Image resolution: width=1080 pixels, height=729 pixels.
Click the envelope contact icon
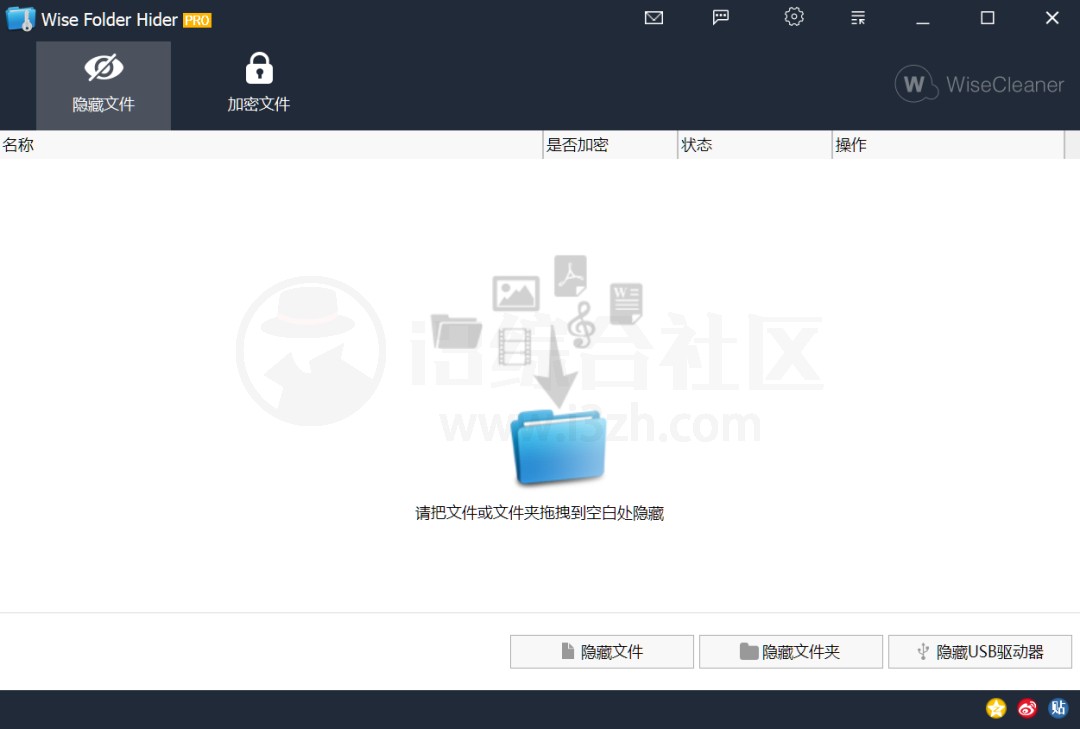click(x=653, y=17)
